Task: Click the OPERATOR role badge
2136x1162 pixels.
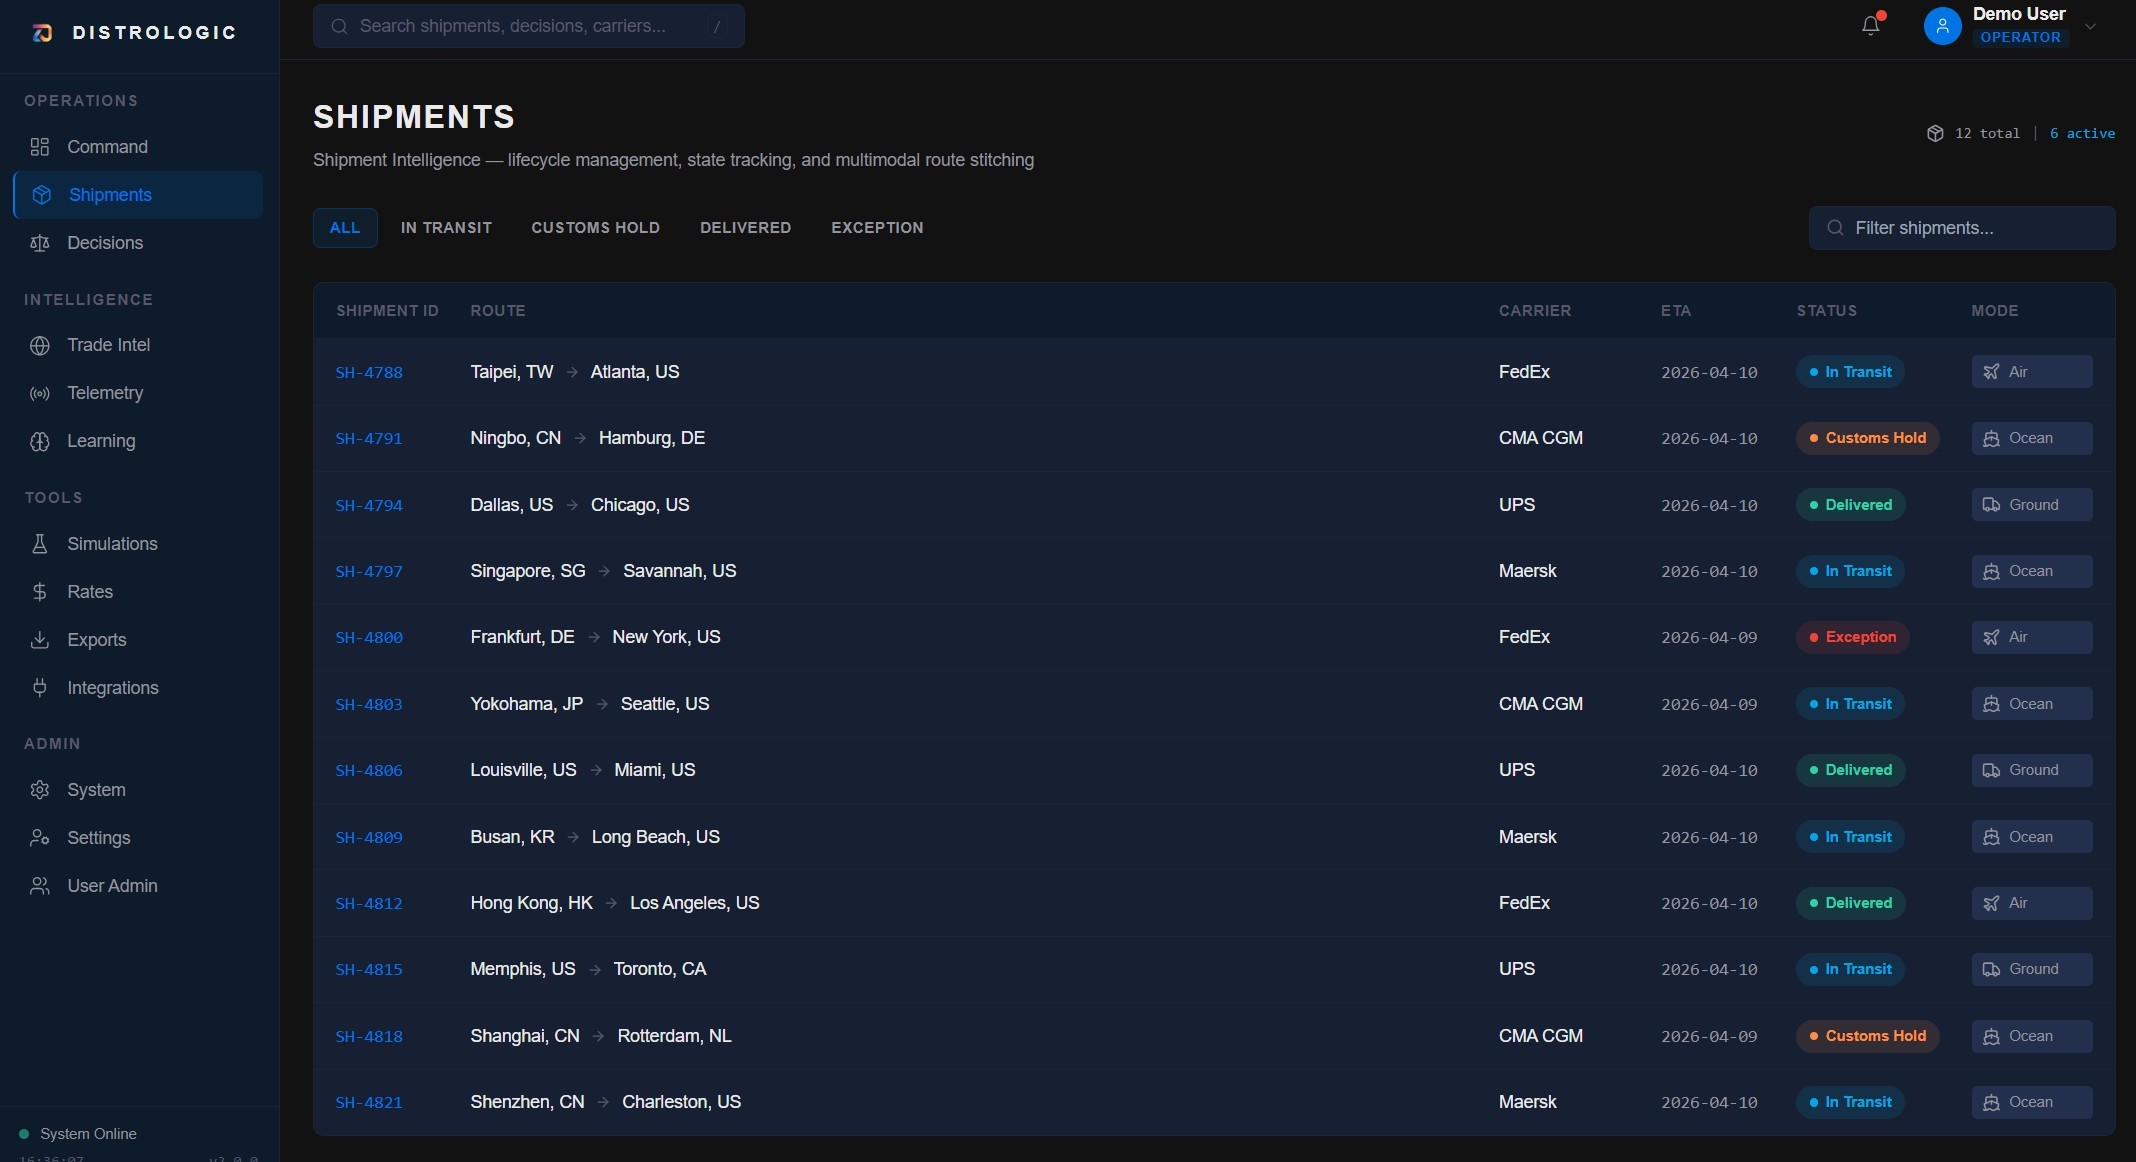Action: click(2020, 37)
